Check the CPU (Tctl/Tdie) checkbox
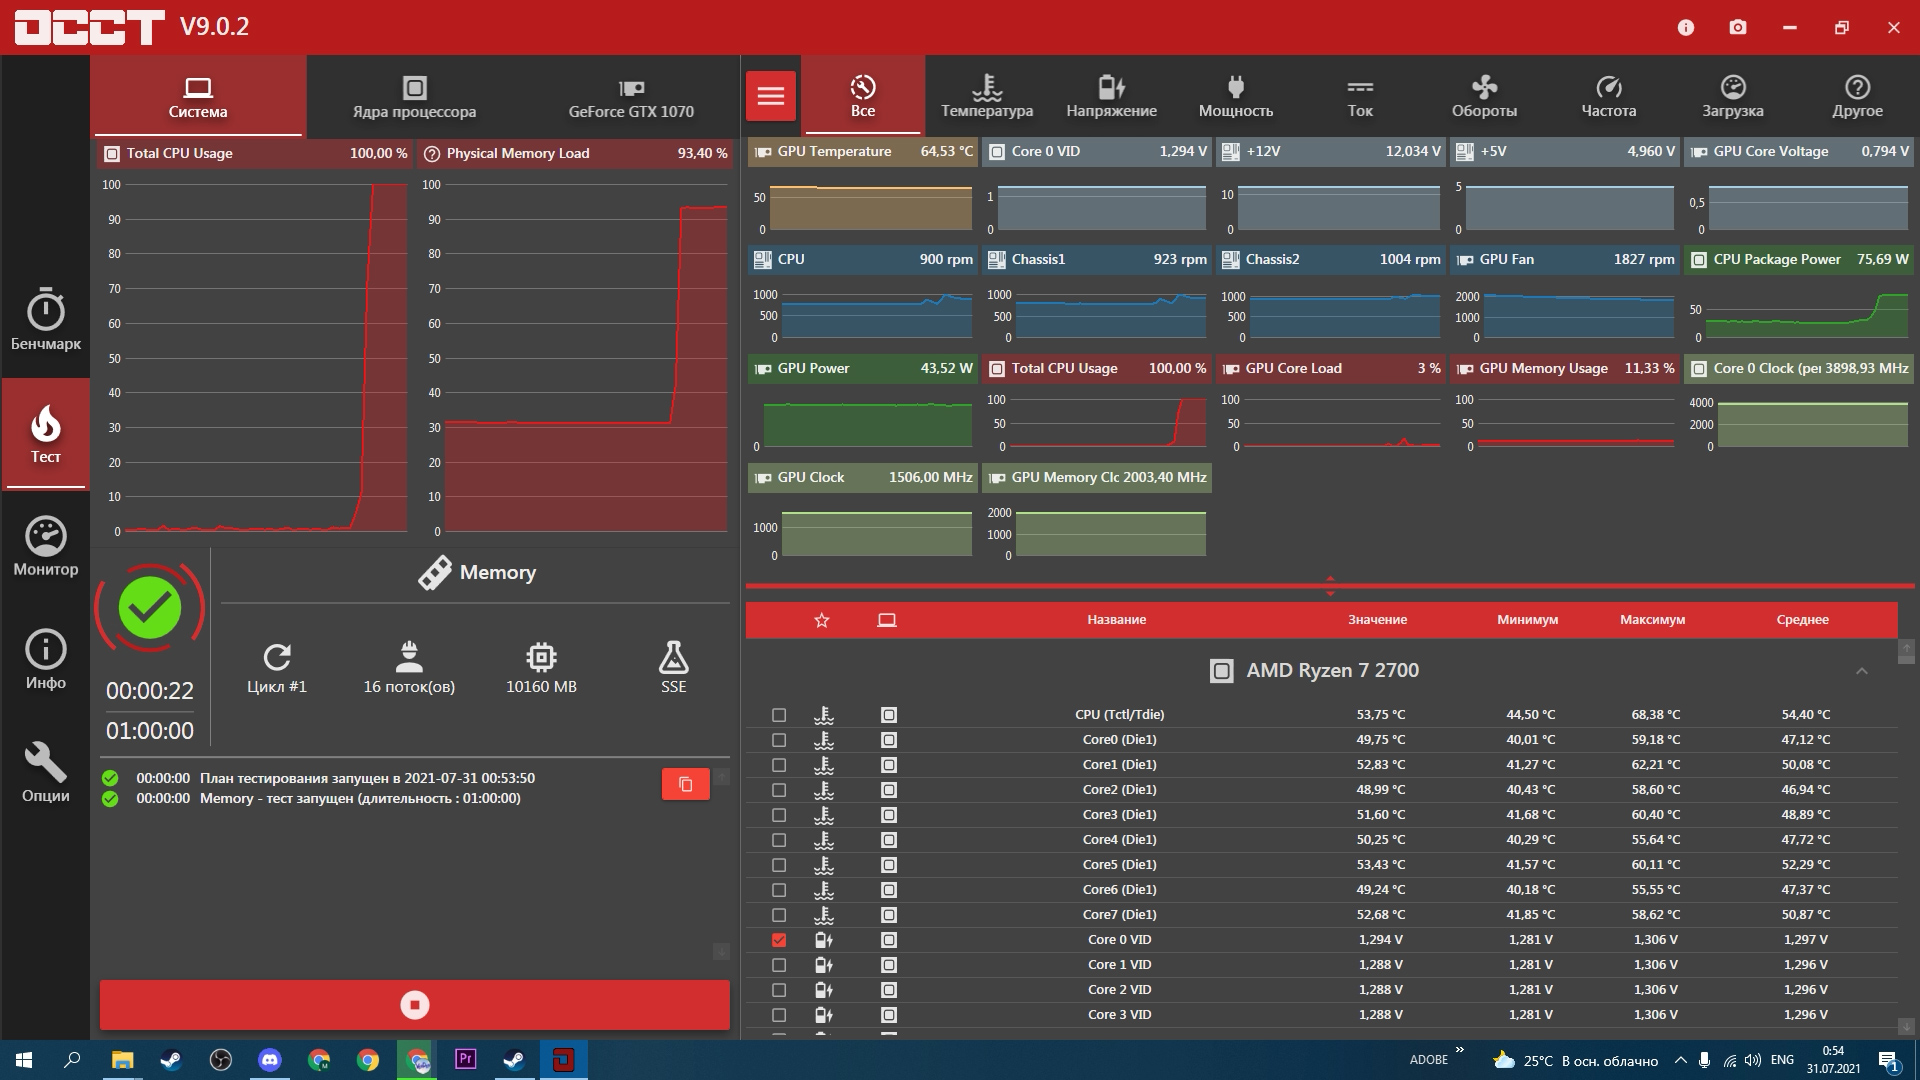1920x1080 pixels. [779, 715]
